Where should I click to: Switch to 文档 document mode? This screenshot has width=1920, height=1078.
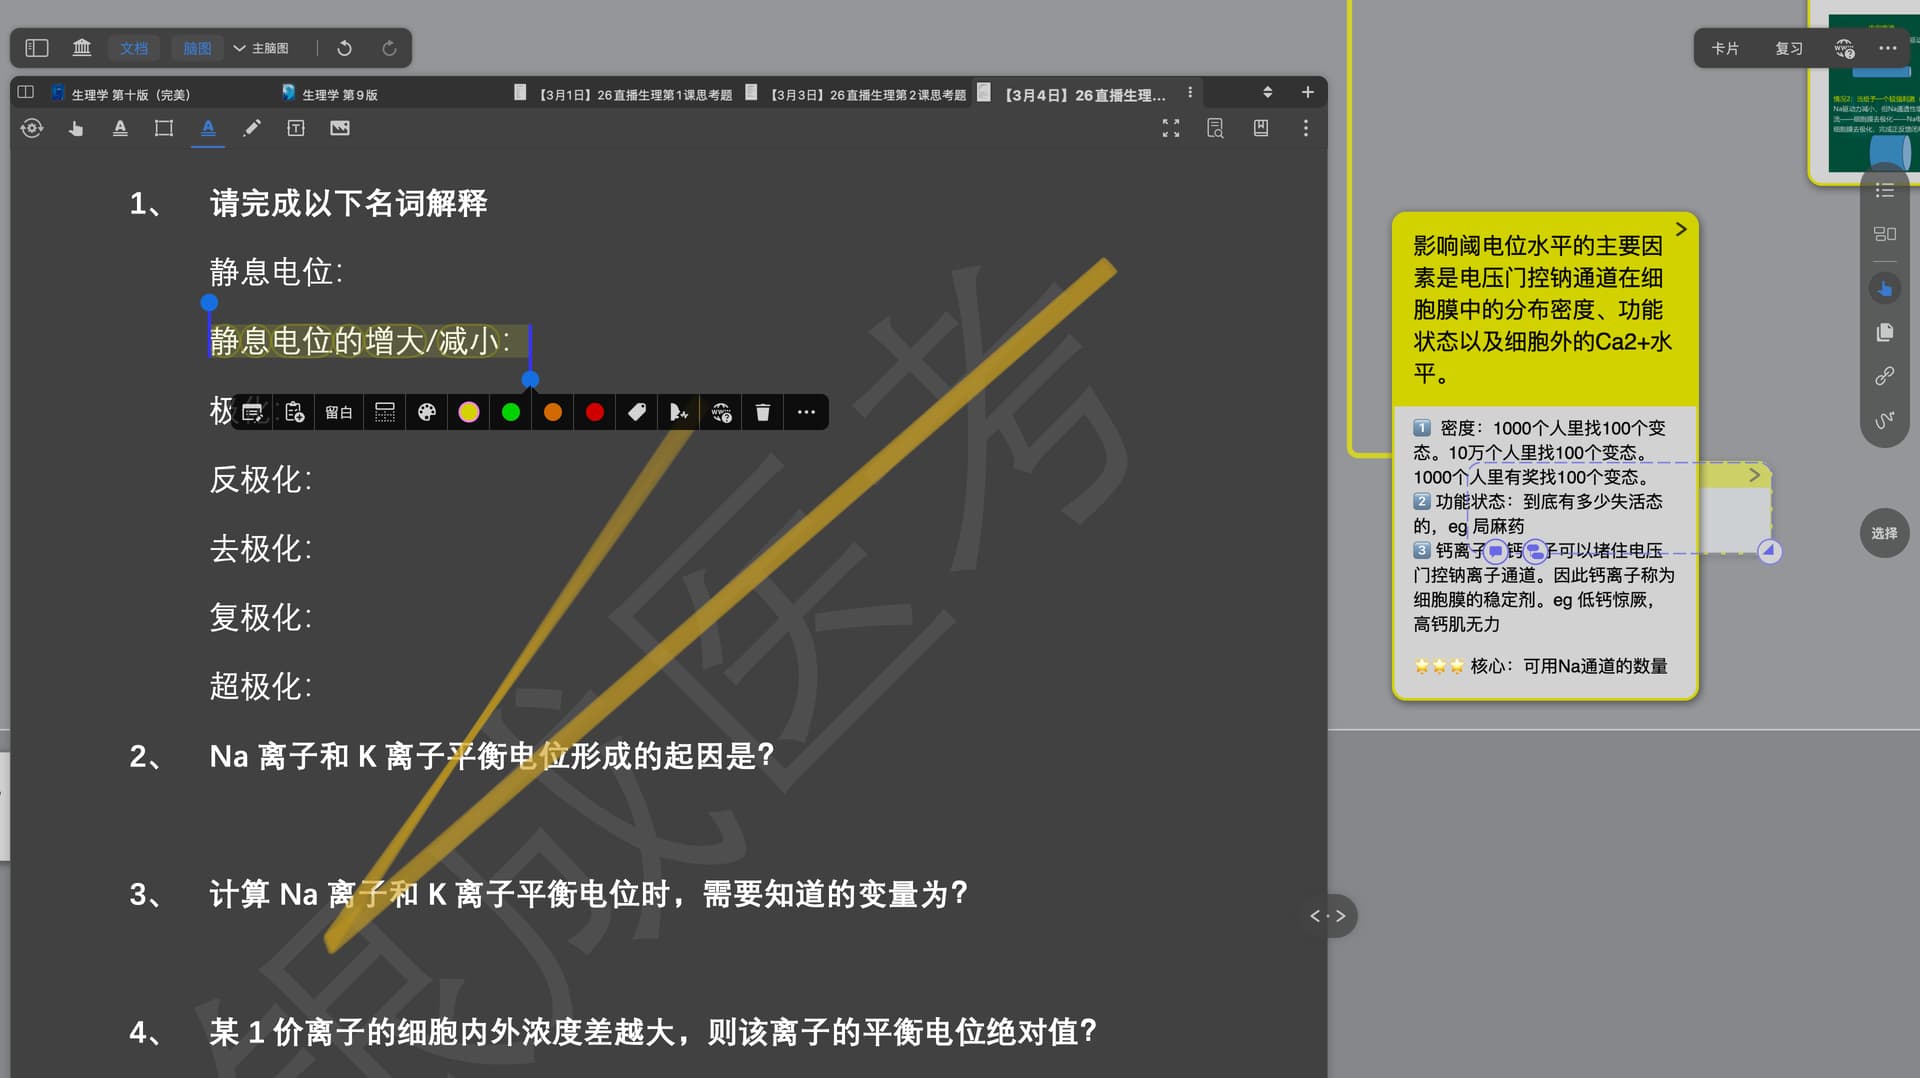tap(134, 48)
